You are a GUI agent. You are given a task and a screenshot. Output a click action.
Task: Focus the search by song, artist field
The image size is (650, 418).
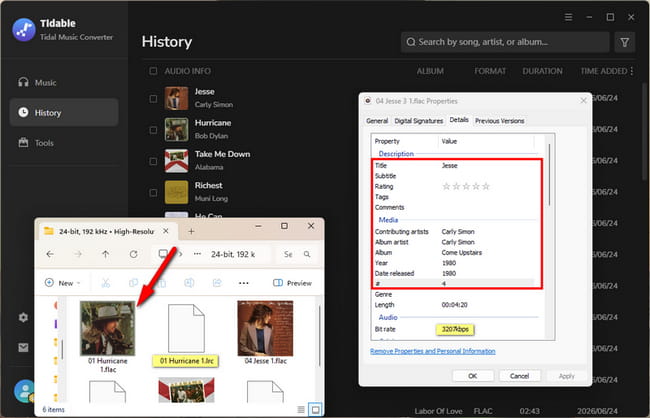pyautogui.click(x=505, y=42)
